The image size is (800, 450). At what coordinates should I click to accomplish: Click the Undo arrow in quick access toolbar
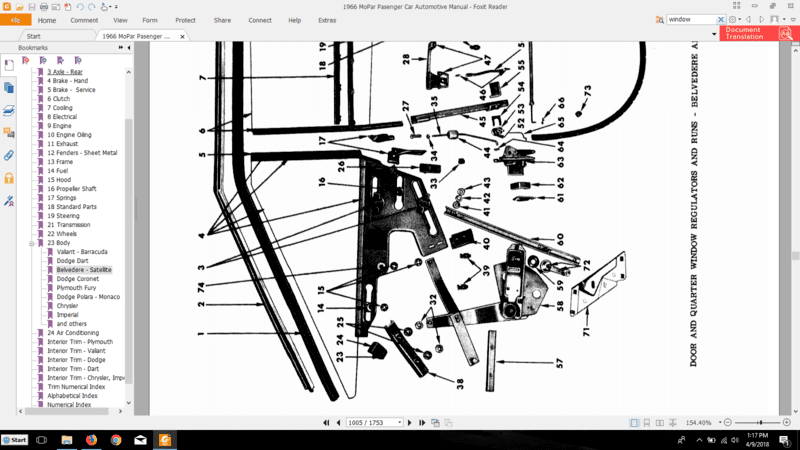click(x=80, y=7)
